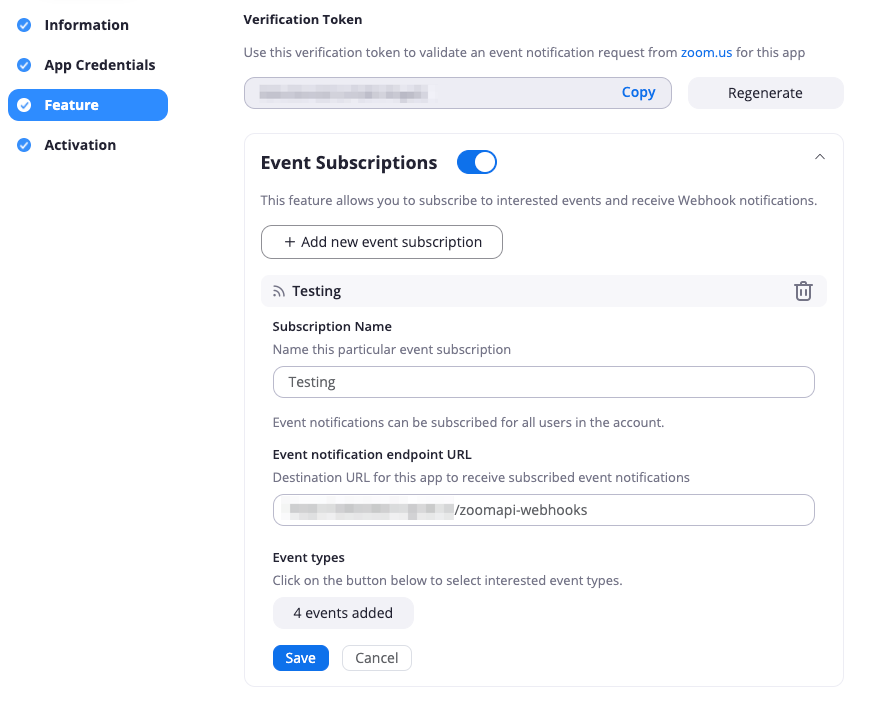Click plus icon on Add new event subscription

290,242
